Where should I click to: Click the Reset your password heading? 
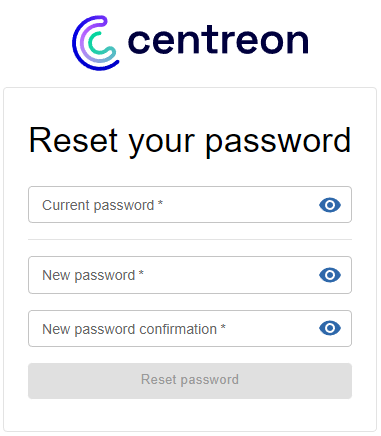(x=190, y=141)
